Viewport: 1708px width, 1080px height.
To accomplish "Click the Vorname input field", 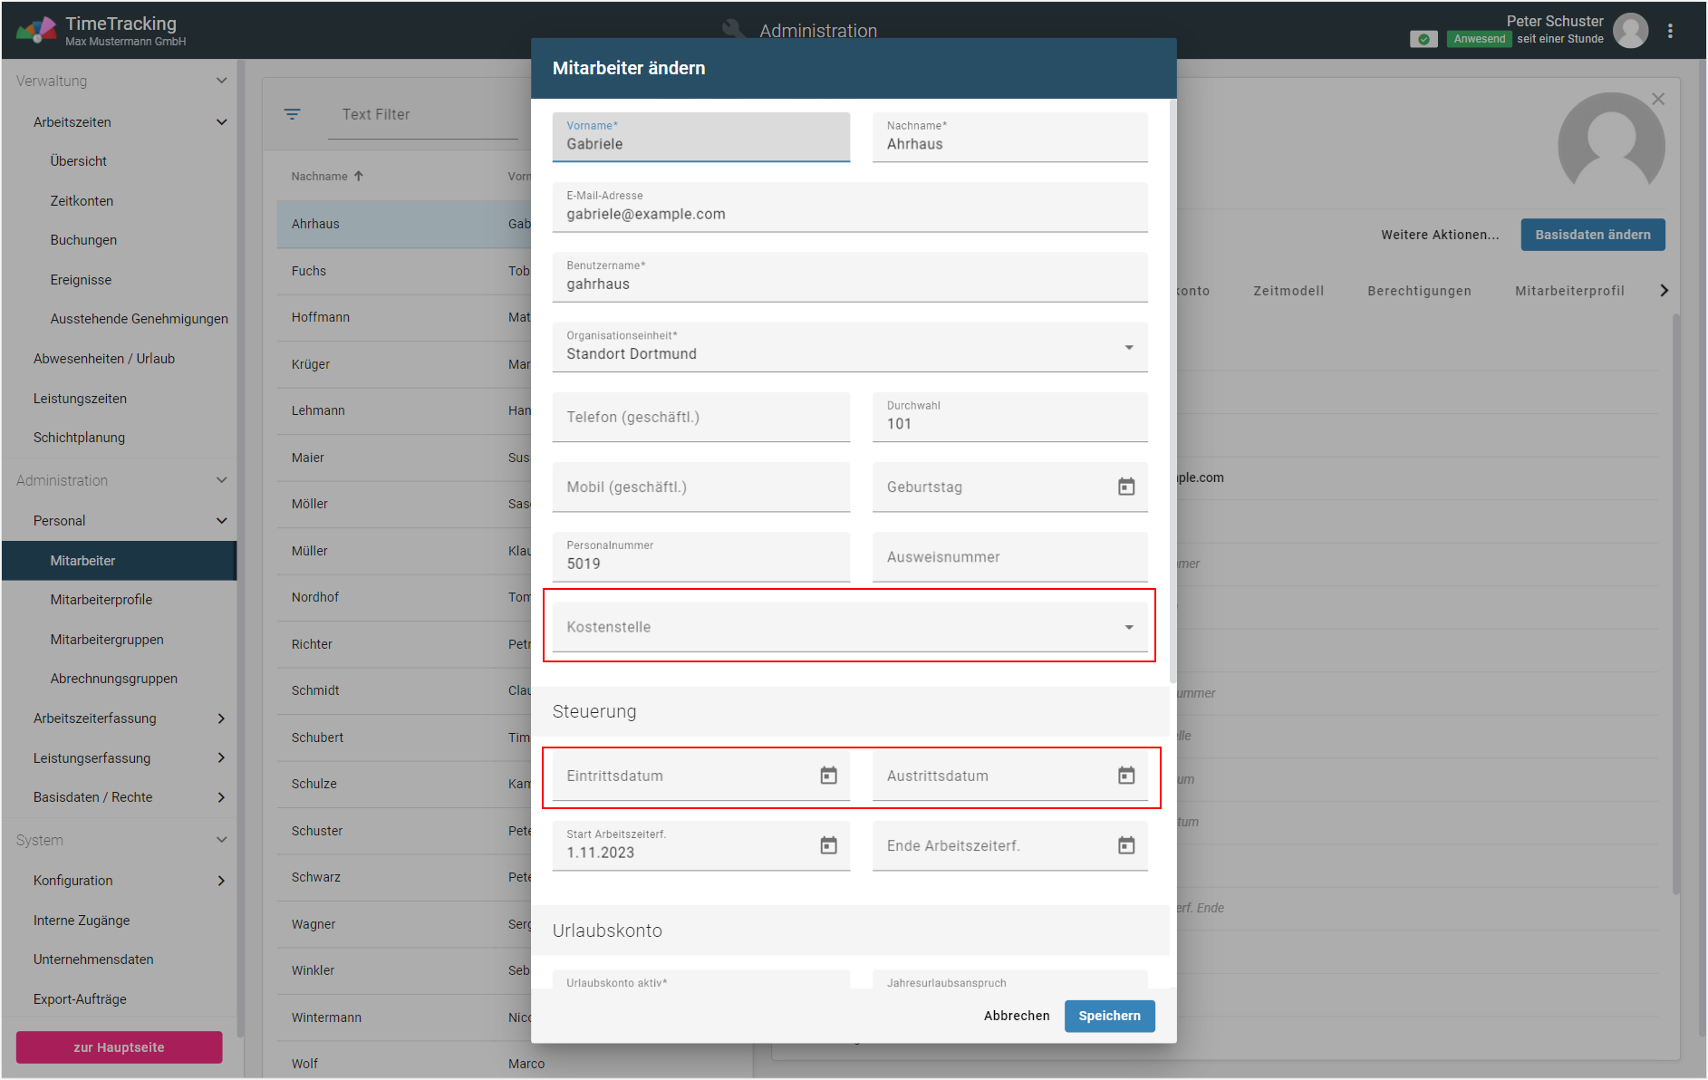I will tap(700, 144).
